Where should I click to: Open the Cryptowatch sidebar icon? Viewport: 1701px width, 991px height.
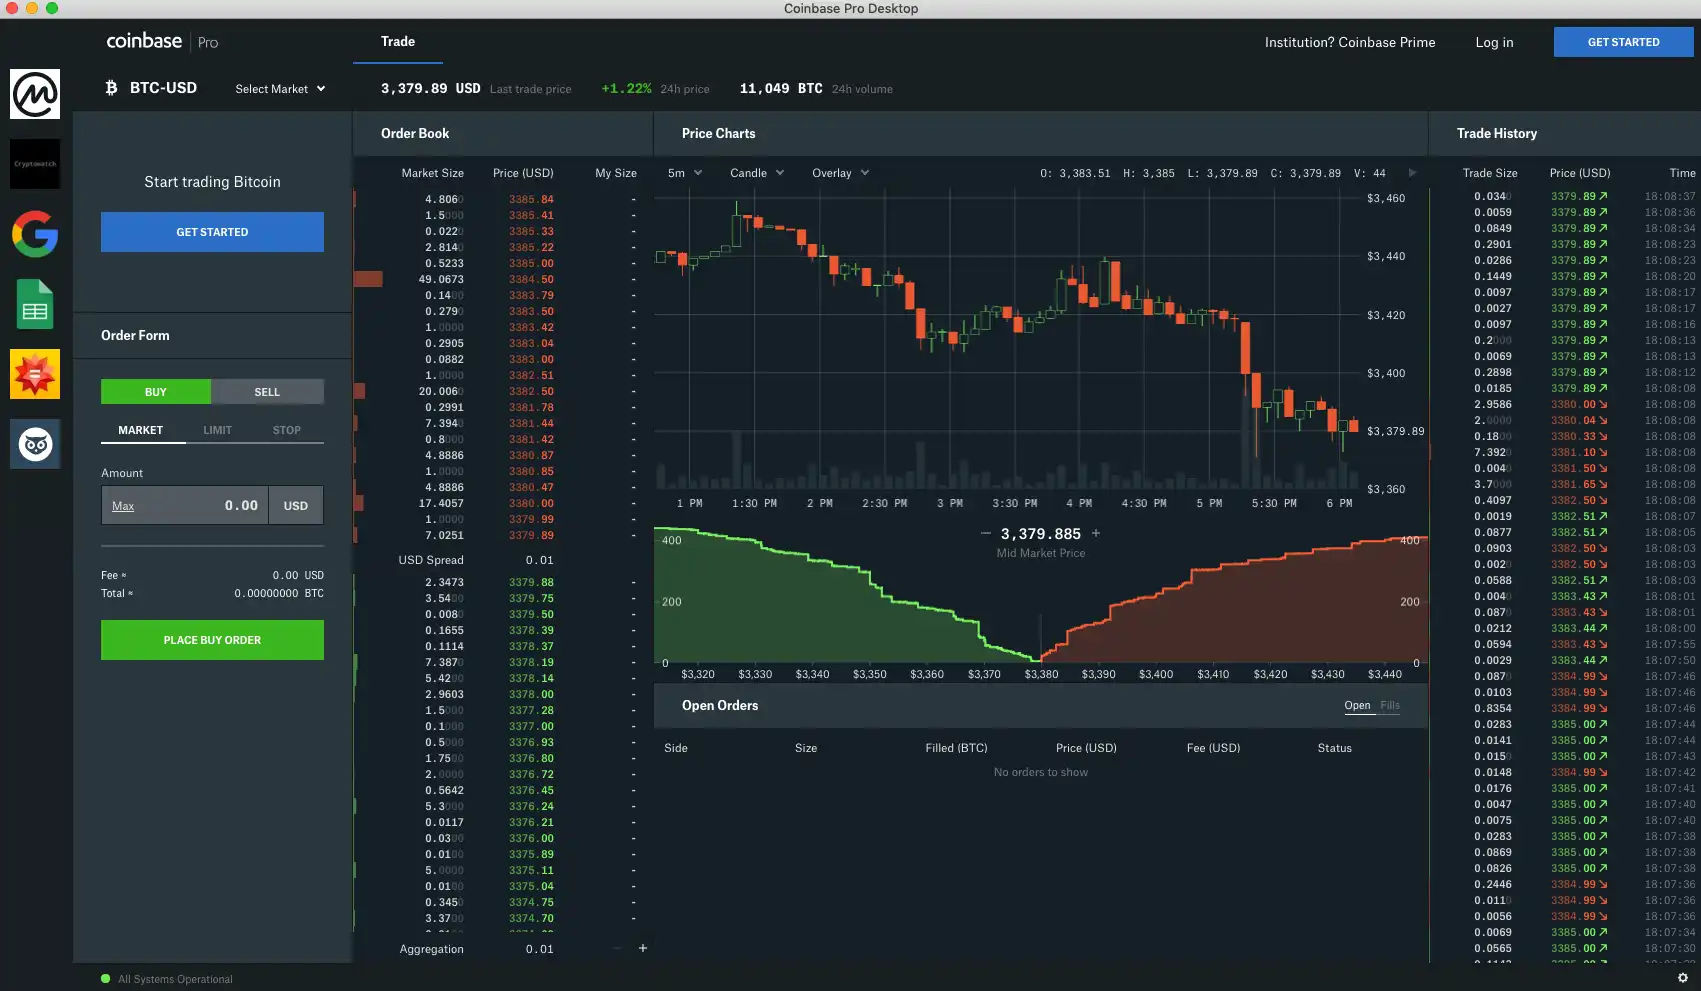pyautogui.click(x=35, y=164)
